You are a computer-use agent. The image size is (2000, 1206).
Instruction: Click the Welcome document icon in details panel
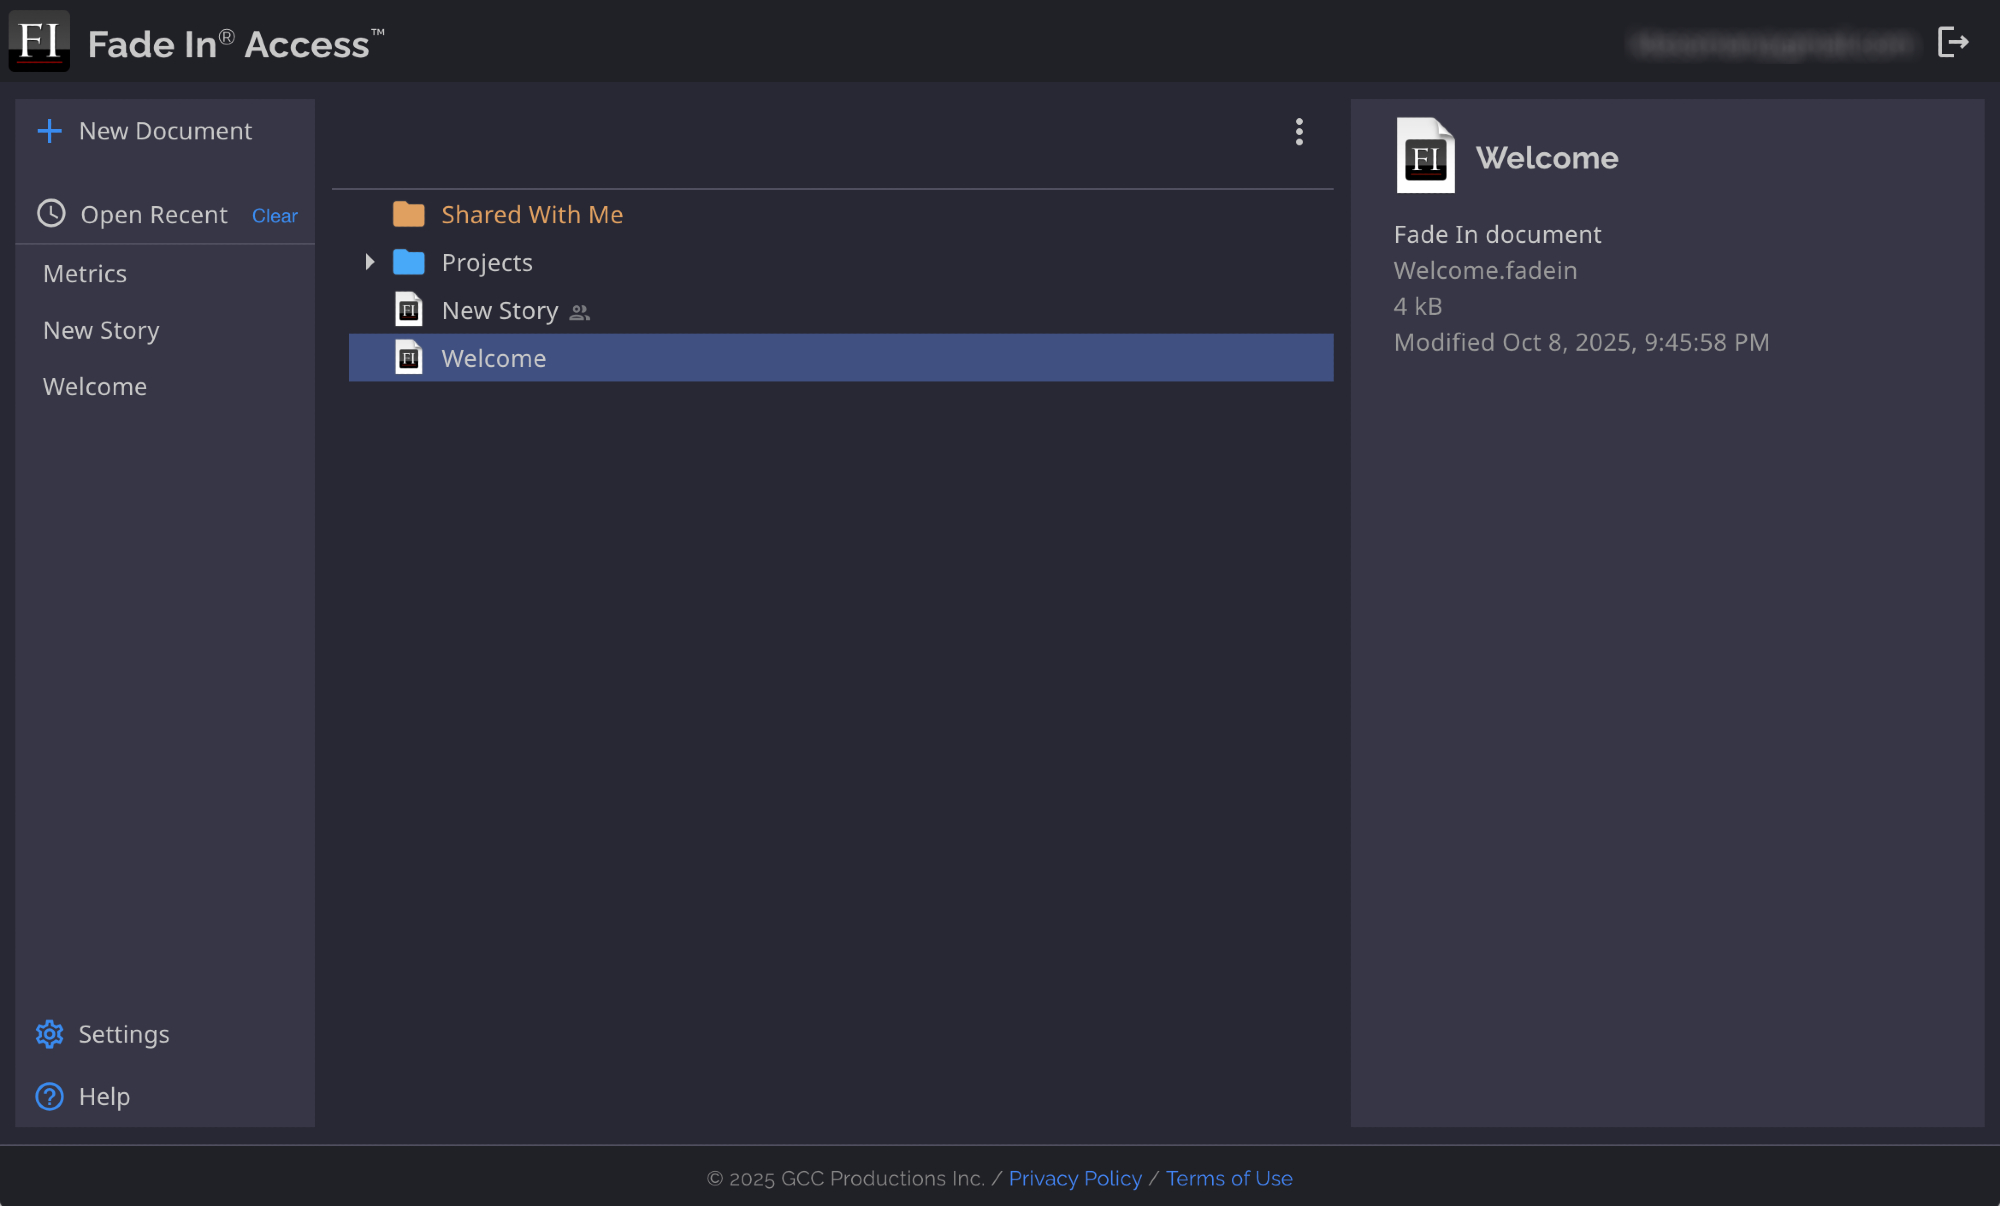(1425, 156)
